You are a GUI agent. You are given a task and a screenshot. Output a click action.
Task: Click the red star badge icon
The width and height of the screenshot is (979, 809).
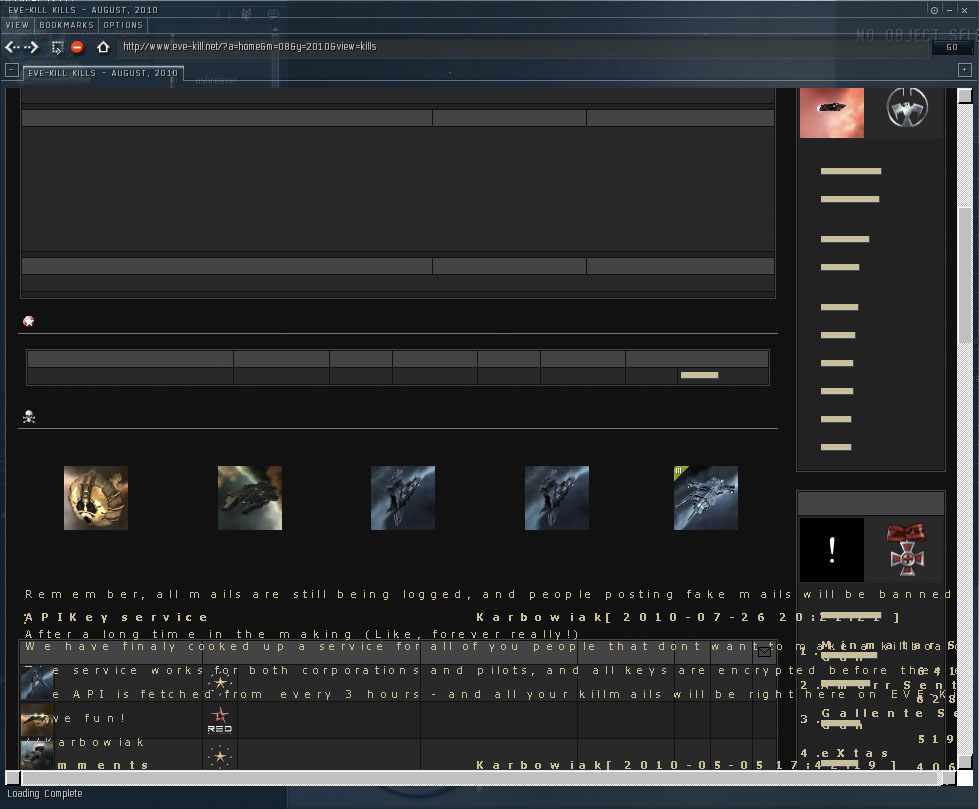(x=29, y=321)
